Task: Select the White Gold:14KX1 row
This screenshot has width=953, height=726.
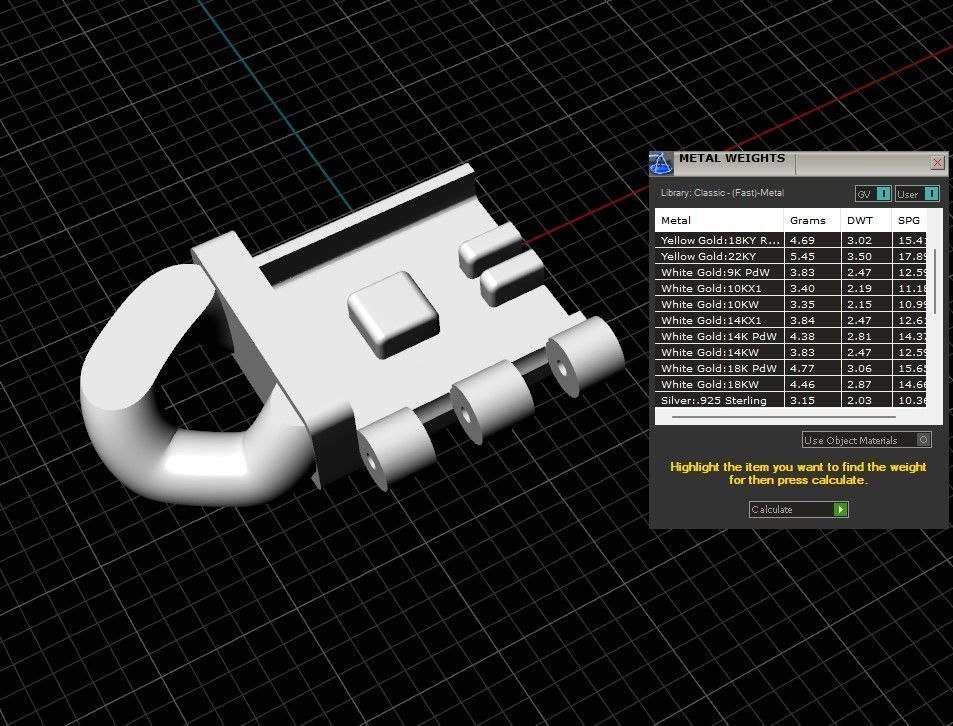Action: 790,320
